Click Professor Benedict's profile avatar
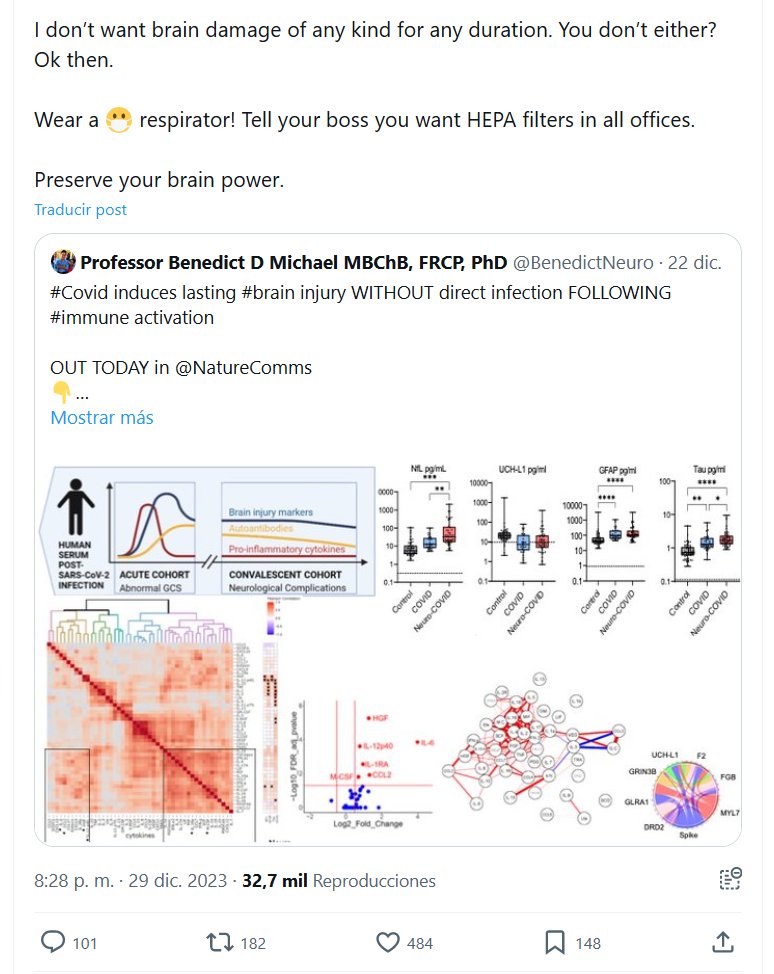The height and width of the screenshot is (974, 774). [x=63, y=263]
